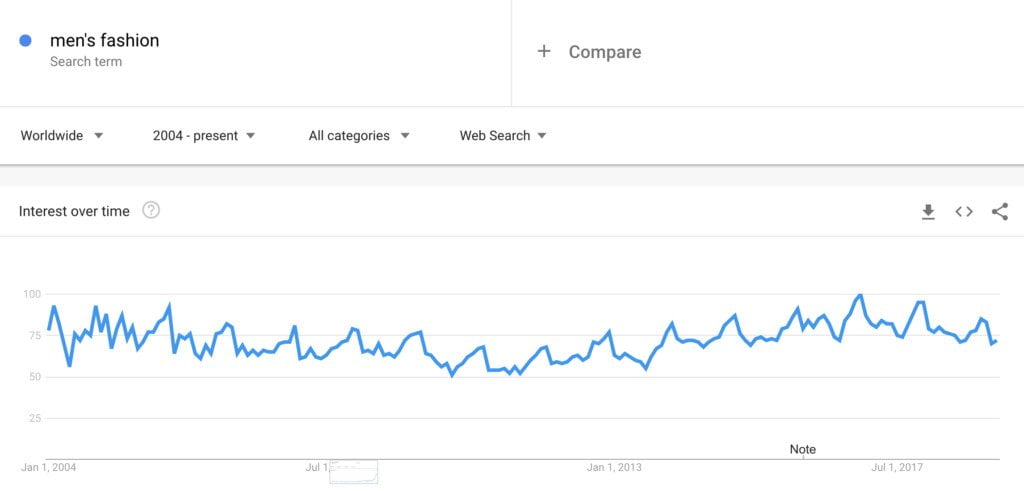Share the interest over time chart
The width and height of the screenshot is (1024, 491).
tap(1000, 212)
